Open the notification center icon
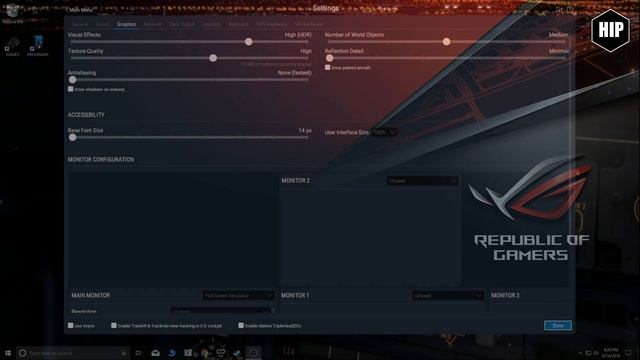The image size is (640, 360). click(629, 353)
